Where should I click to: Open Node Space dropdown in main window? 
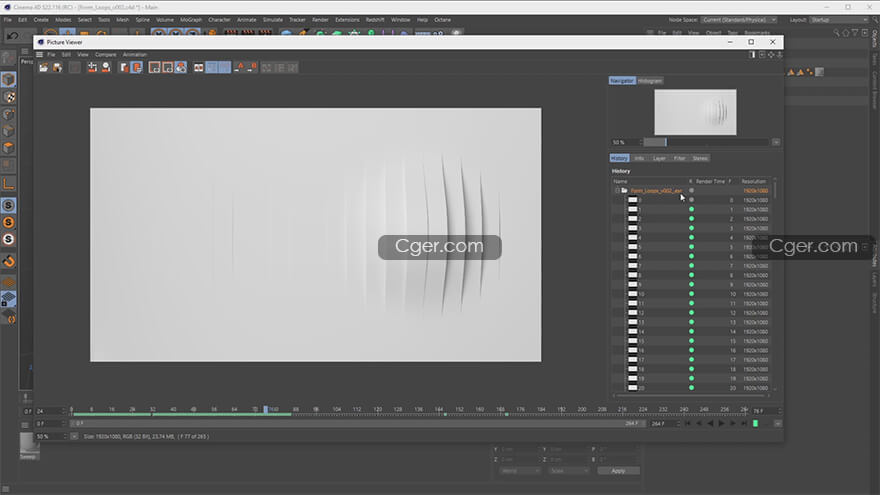click(740, 20)
